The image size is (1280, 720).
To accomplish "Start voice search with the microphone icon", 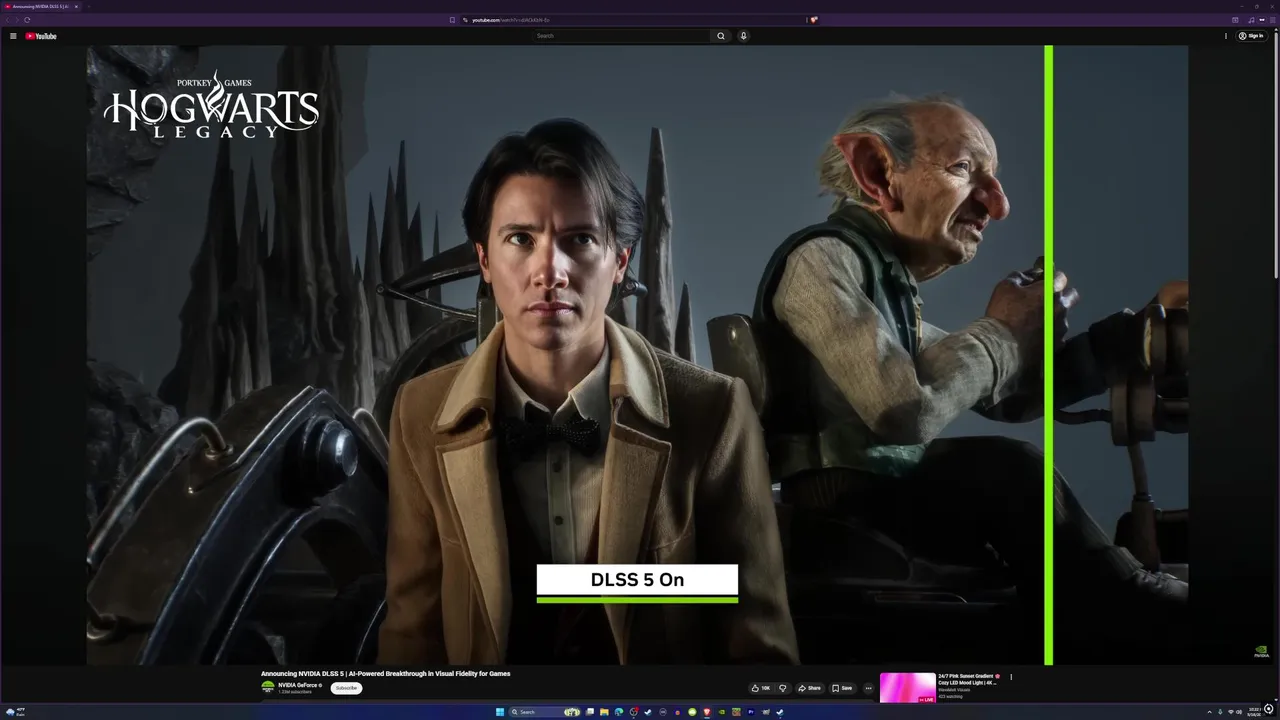I will pos(743,36).
